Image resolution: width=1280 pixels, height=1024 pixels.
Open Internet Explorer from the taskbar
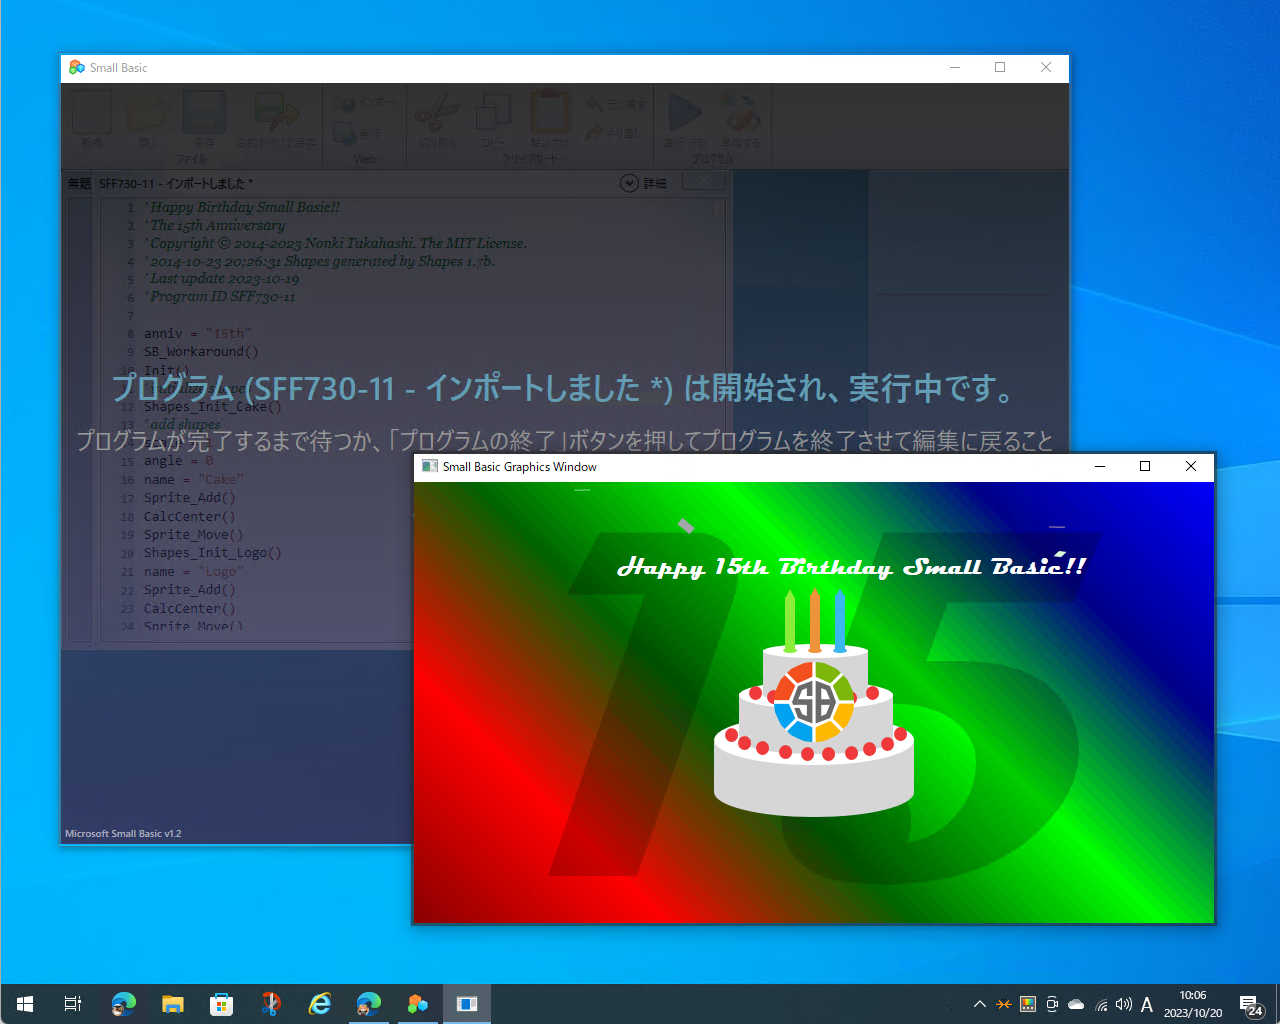click(320, 1004)
